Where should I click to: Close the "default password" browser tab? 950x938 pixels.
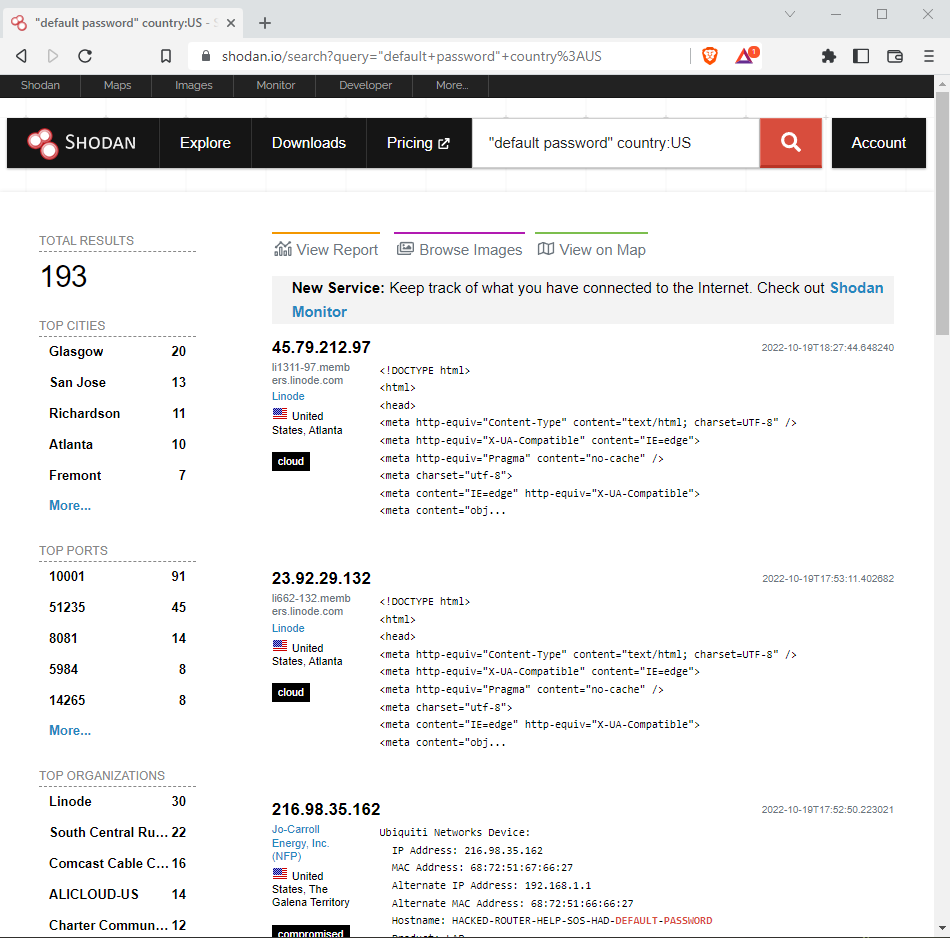[x=231, y=23]
